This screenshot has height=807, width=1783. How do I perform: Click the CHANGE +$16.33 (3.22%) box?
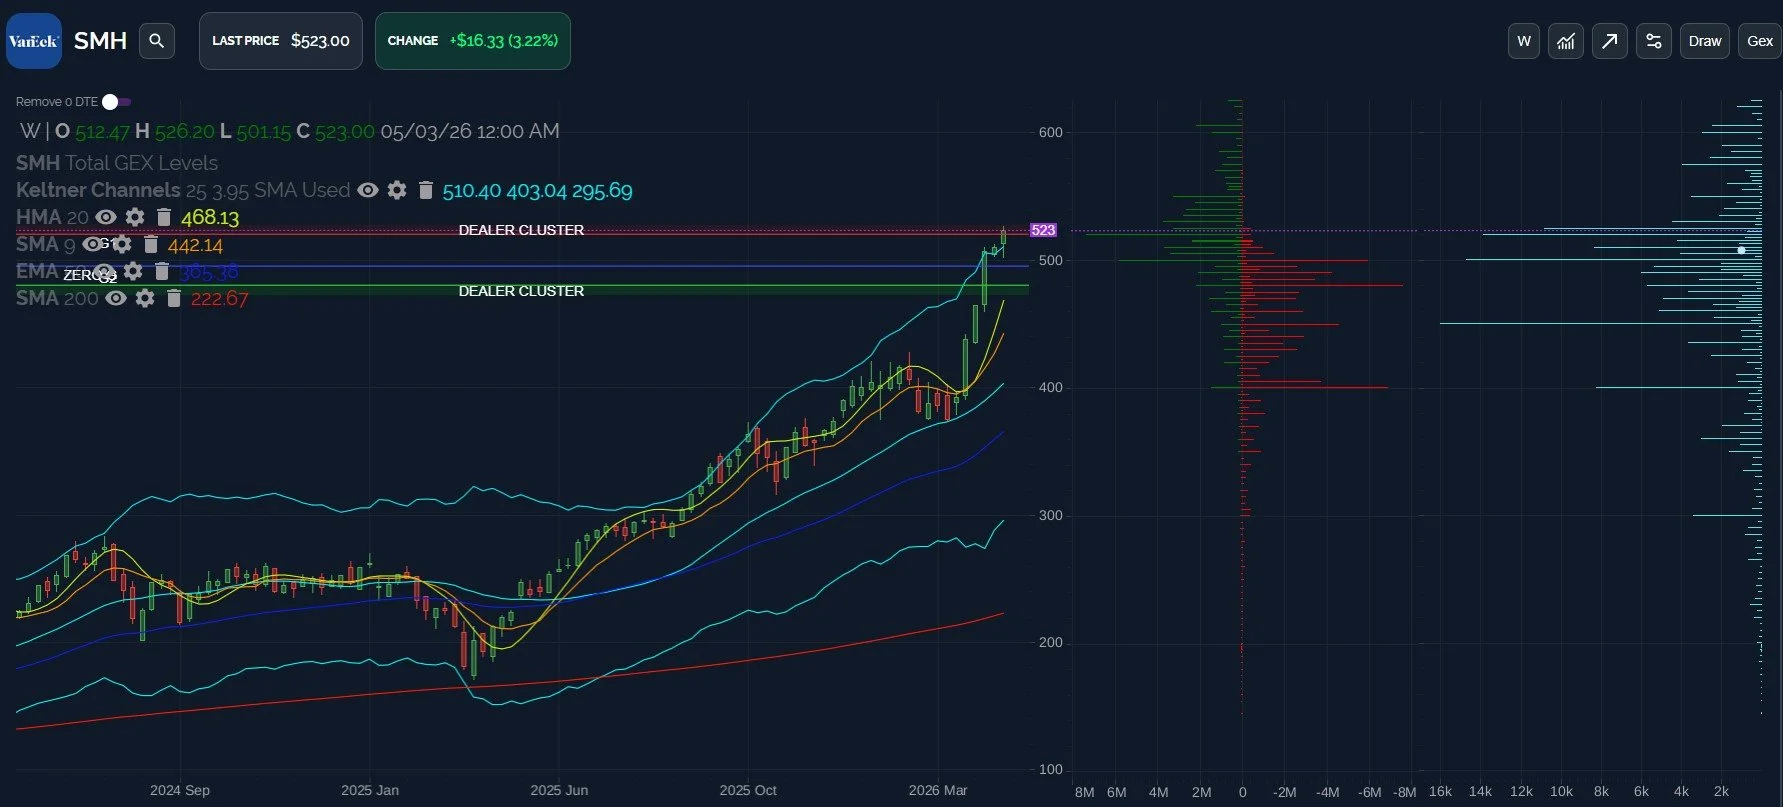point(473,41)
